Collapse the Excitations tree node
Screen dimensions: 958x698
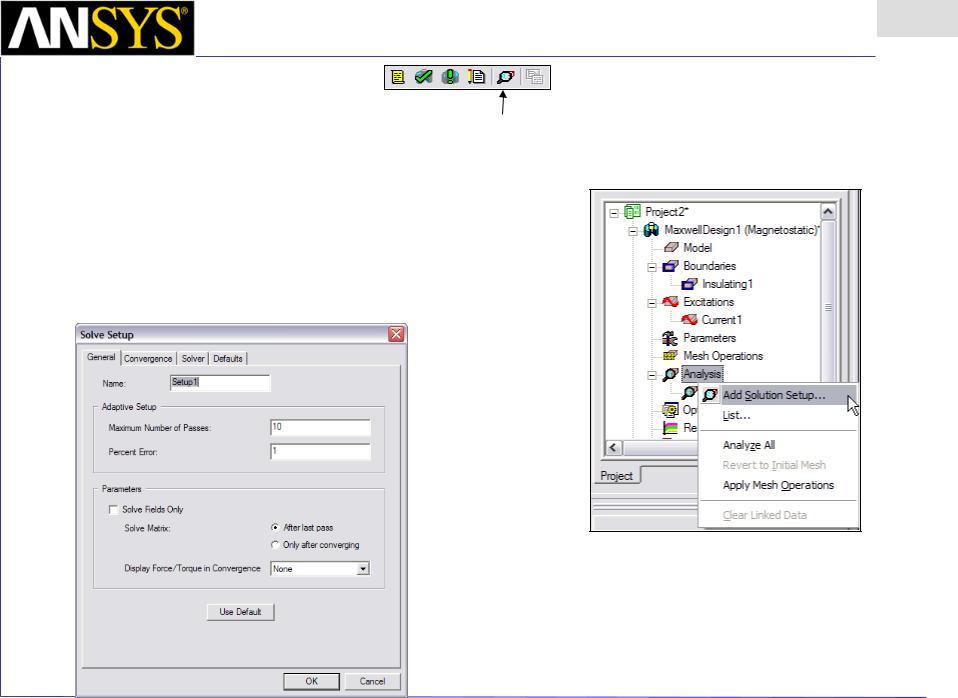(x=652, y=303)
